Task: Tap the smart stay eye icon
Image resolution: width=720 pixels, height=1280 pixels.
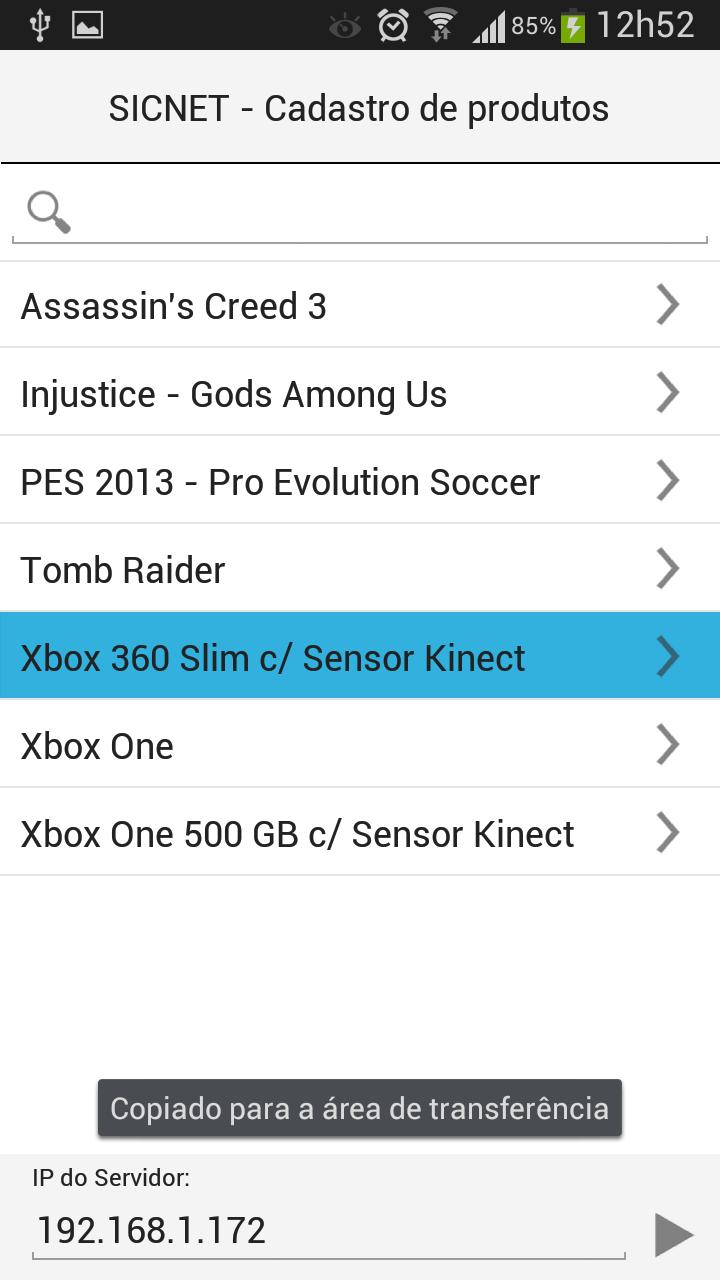Action: (344, 26)
